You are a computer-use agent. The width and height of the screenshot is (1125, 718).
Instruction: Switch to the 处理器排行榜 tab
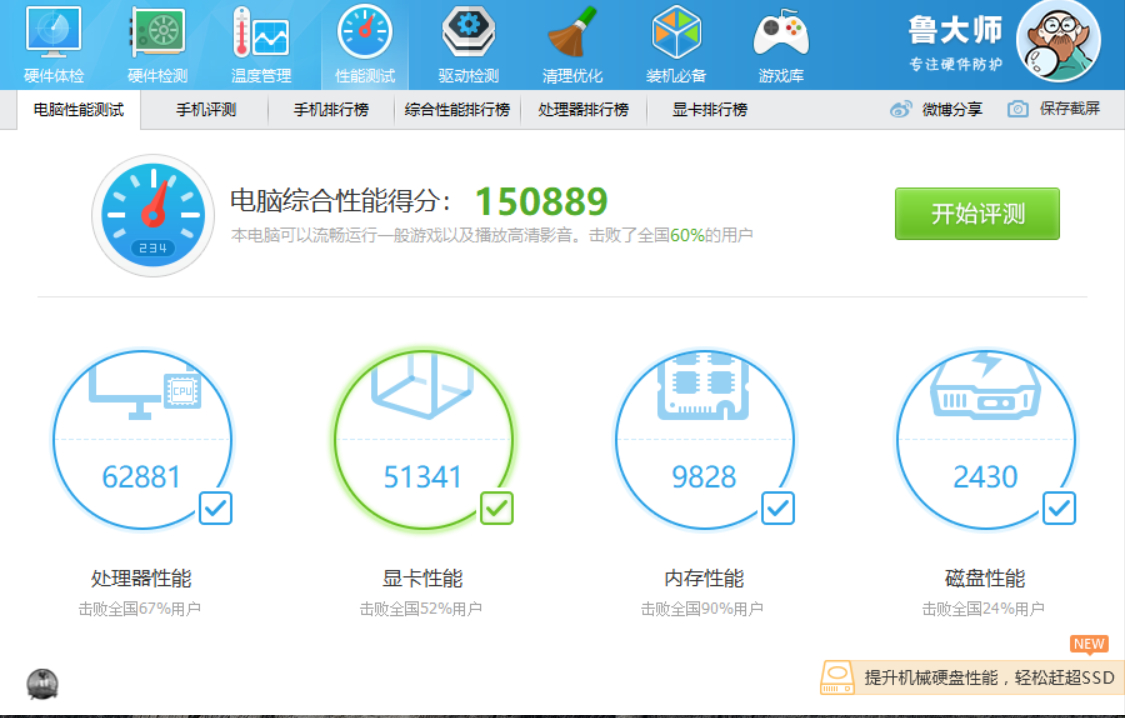583,110
